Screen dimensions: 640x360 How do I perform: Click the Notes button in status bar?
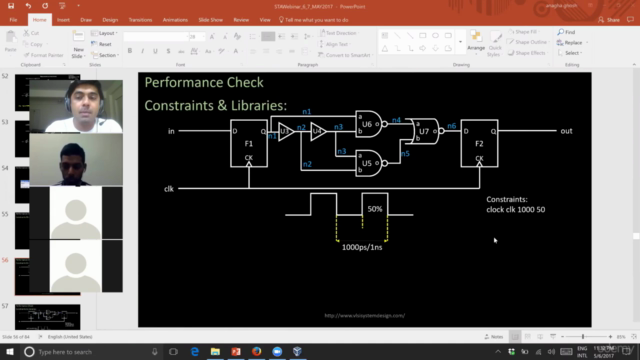[493, 337]
